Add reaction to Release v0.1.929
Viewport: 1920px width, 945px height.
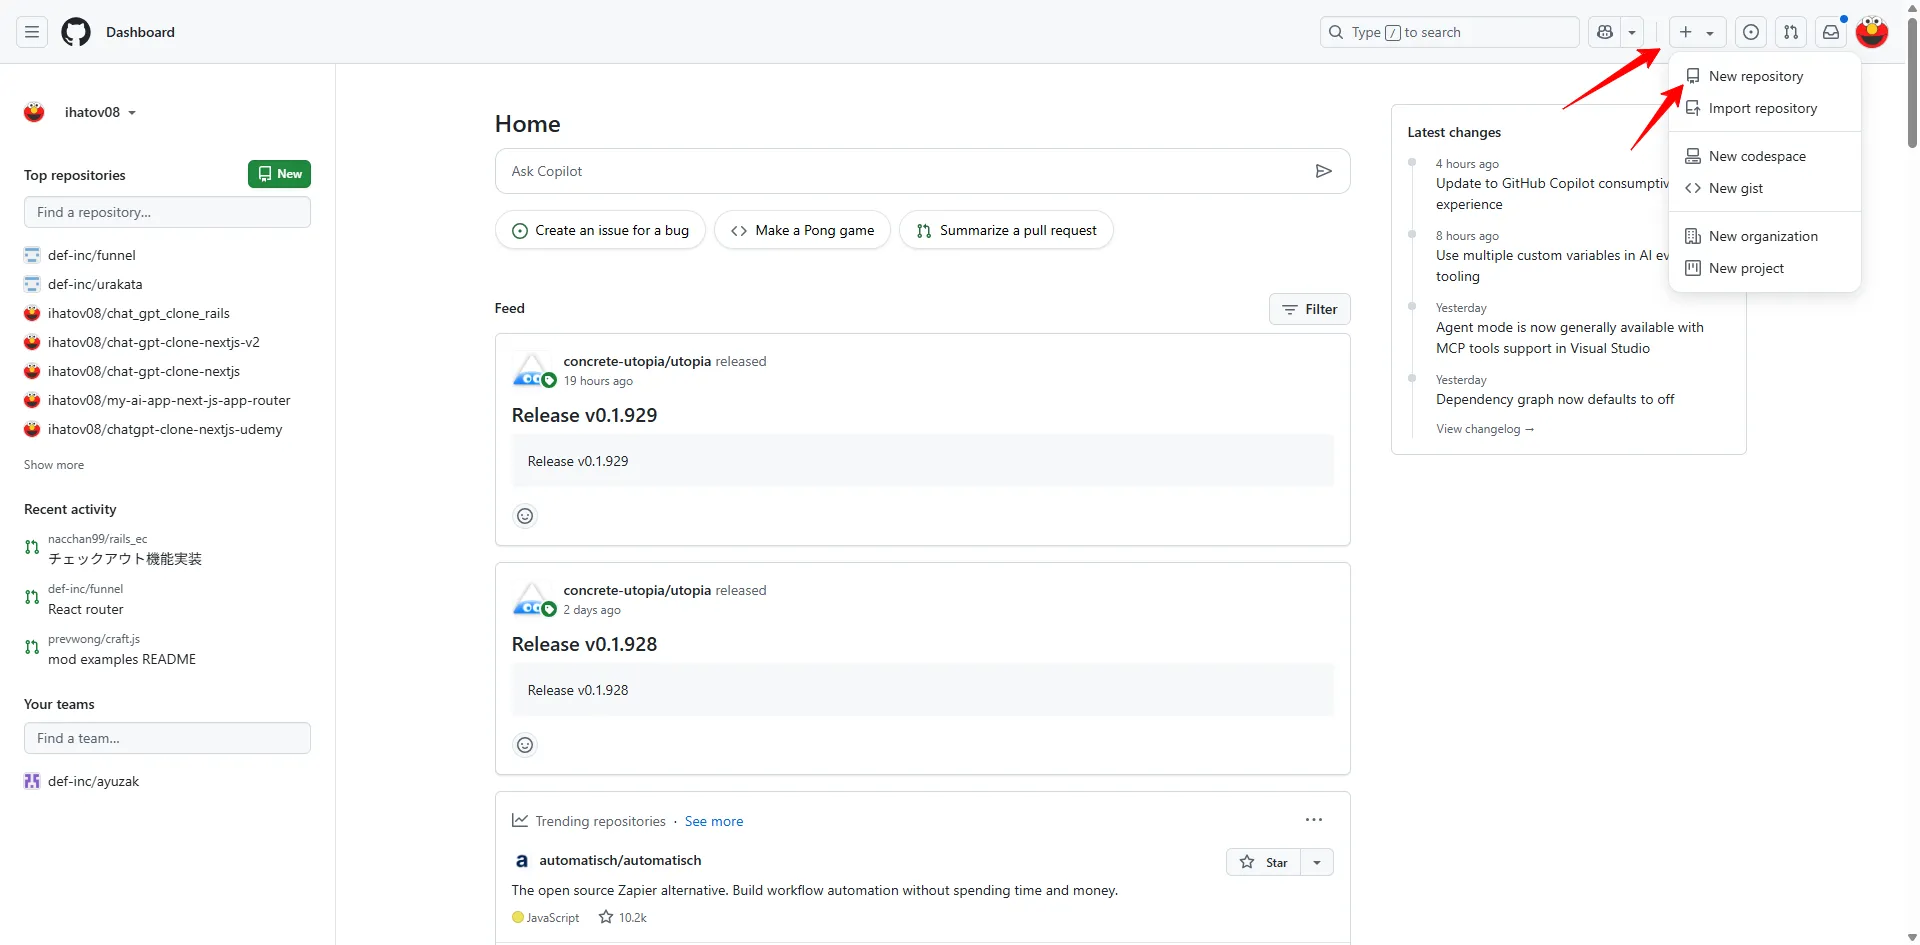525,516
